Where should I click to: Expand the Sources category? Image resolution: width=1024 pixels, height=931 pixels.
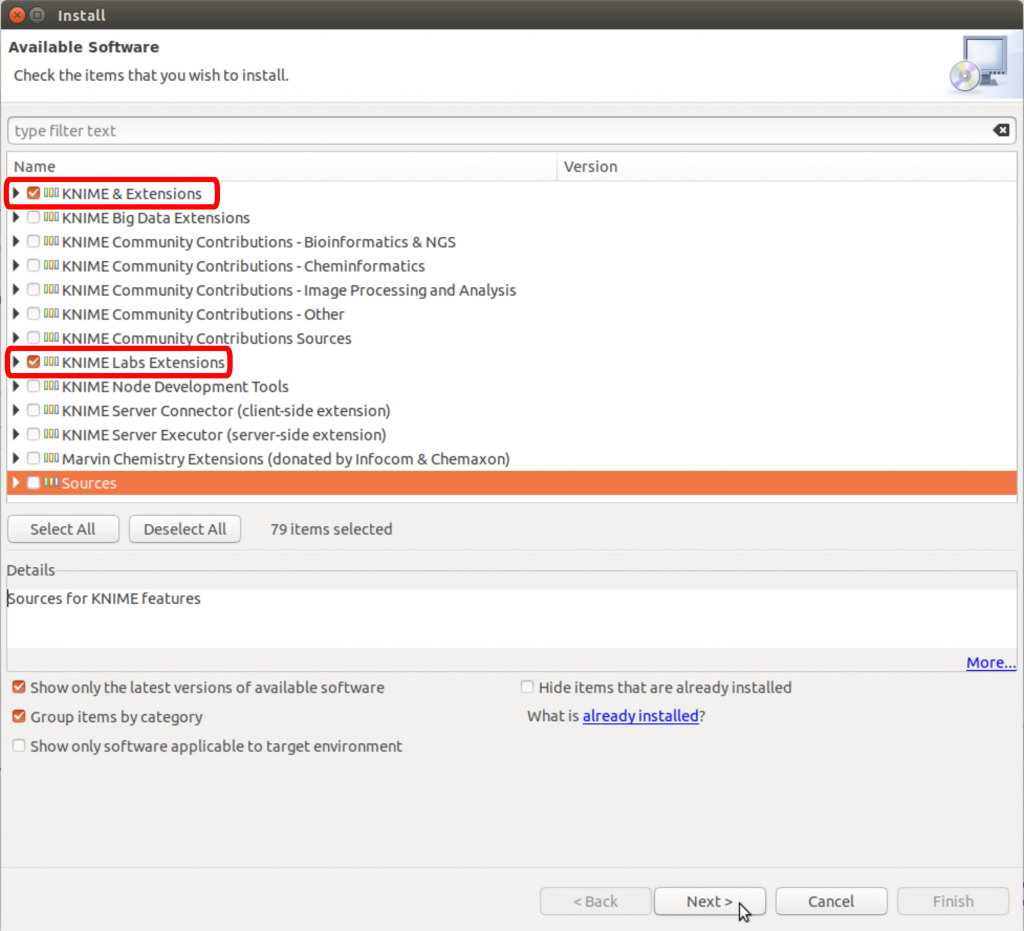point(16,483)
